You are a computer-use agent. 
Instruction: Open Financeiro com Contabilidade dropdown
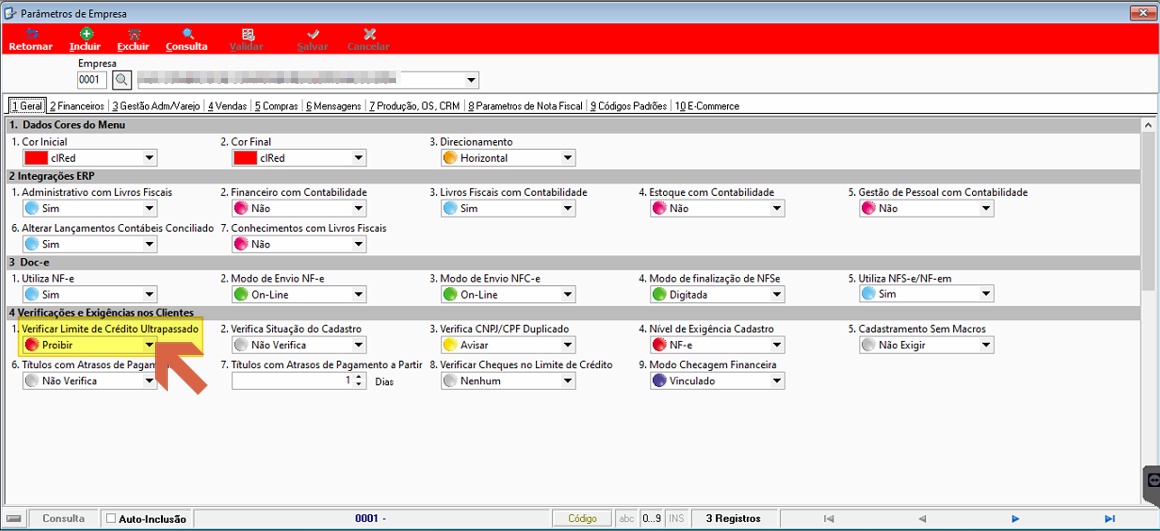[358, 209]
